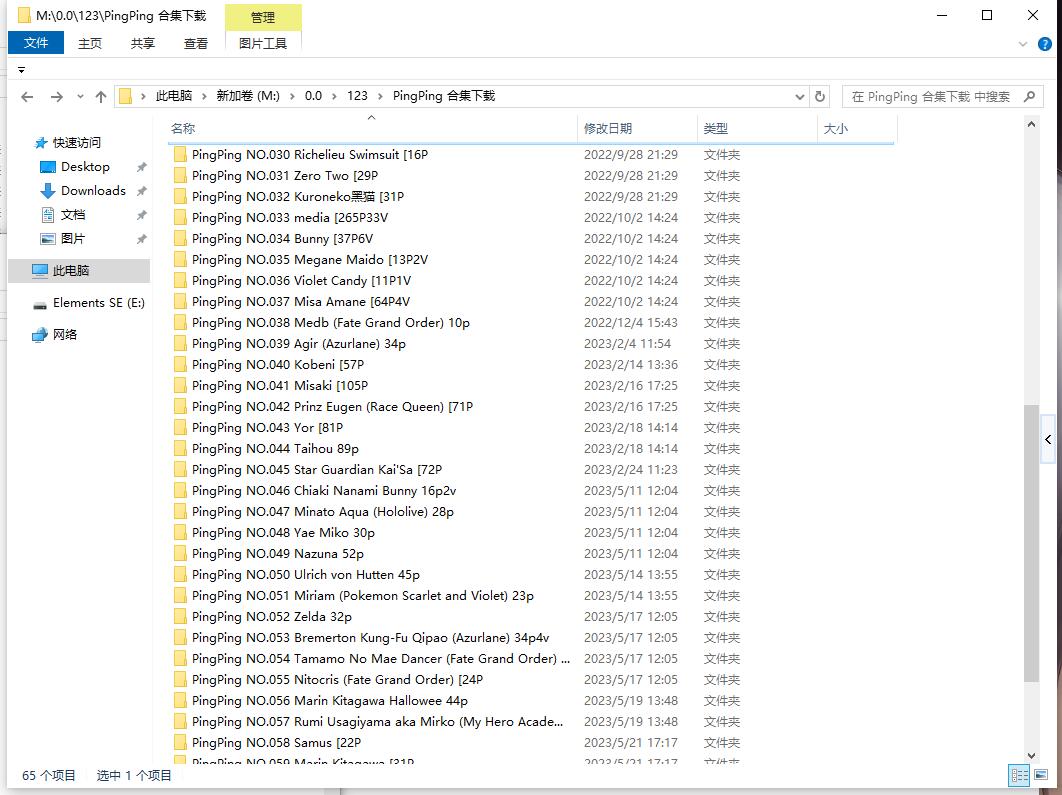
Task: Select the NO.031 Zero Two folder icon
Action: (179, 175)
